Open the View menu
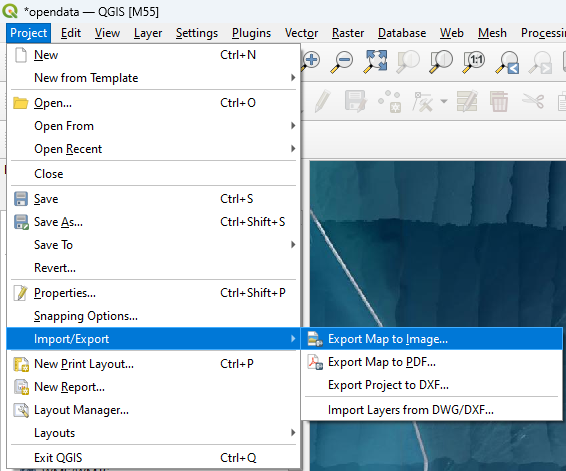 pyautogui.click(x=107, y=33)
